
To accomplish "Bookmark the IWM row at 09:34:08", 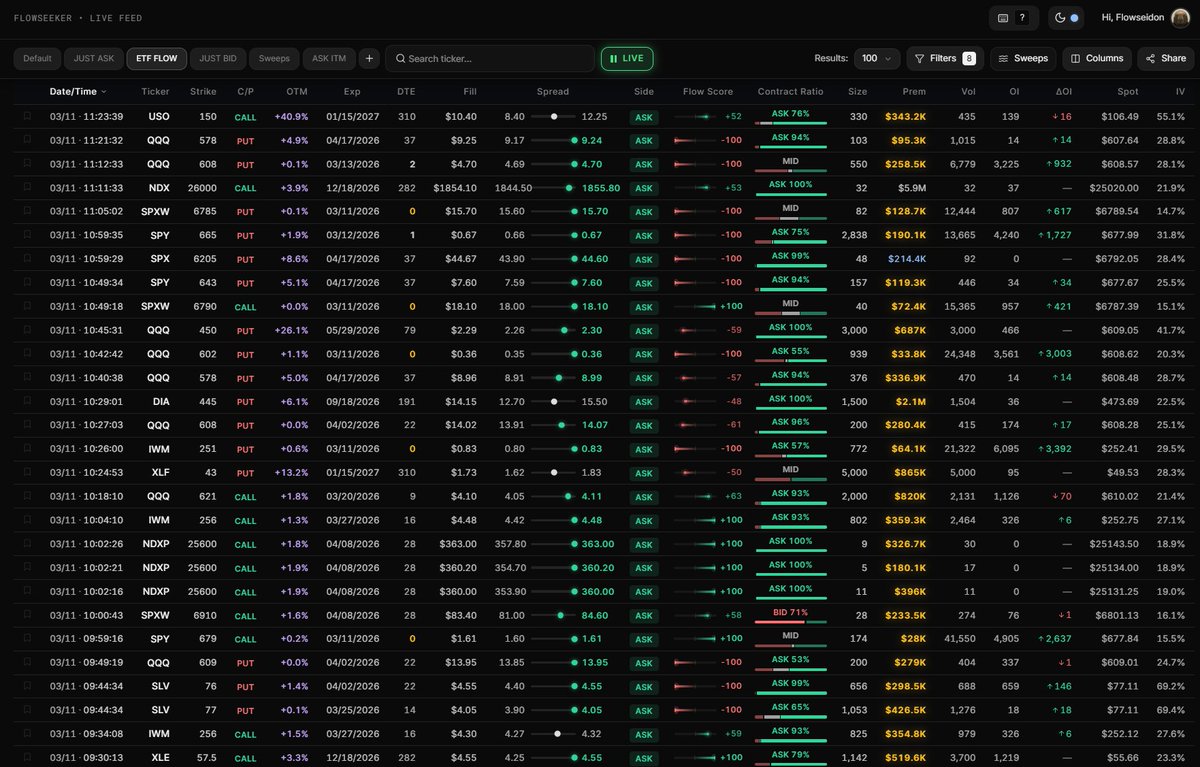I will (28, 733).
